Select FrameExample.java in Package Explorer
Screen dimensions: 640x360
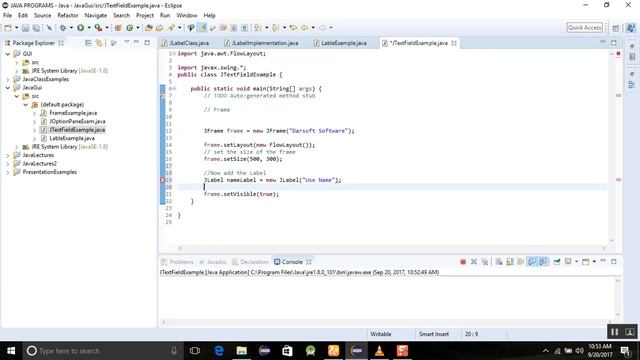tap(73, 113)
